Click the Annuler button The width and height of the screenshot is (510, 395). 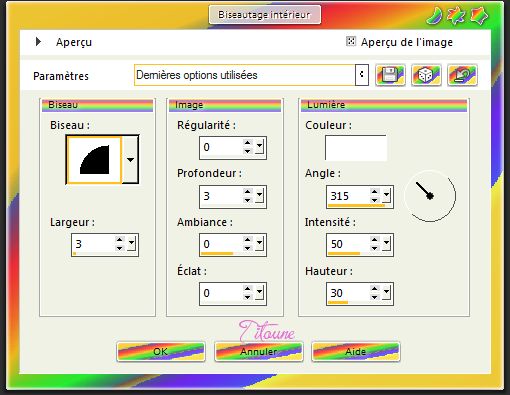click(259, 351)
